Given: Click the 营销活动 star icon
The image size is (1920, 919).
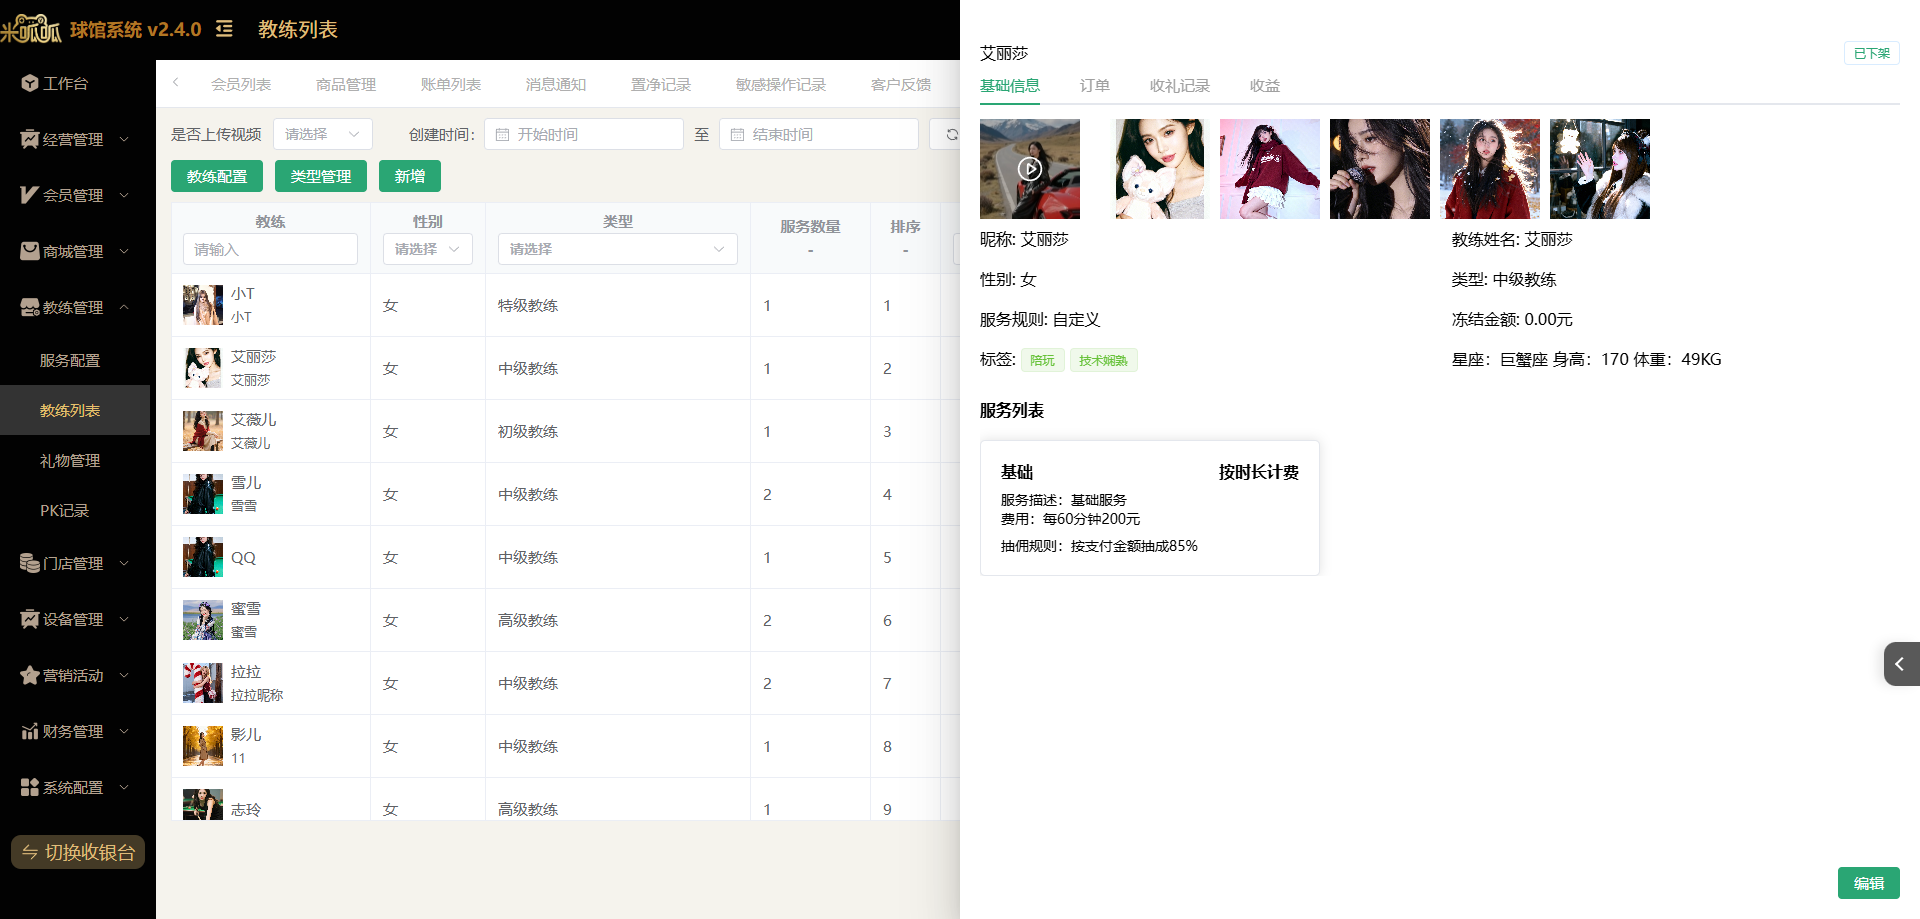Looking at the screenshot, I should 30,675.
